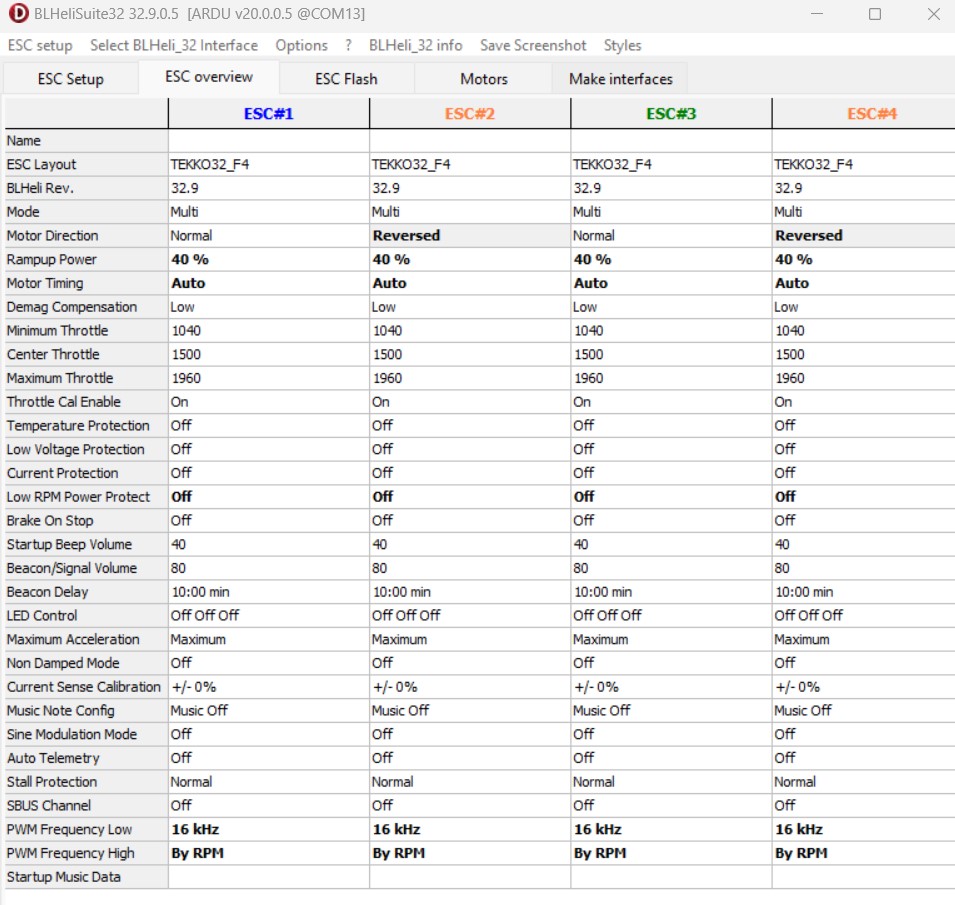Viewport: 955px width, 905px height.
Task: Open the Styles menu
Action: point(622,46)
